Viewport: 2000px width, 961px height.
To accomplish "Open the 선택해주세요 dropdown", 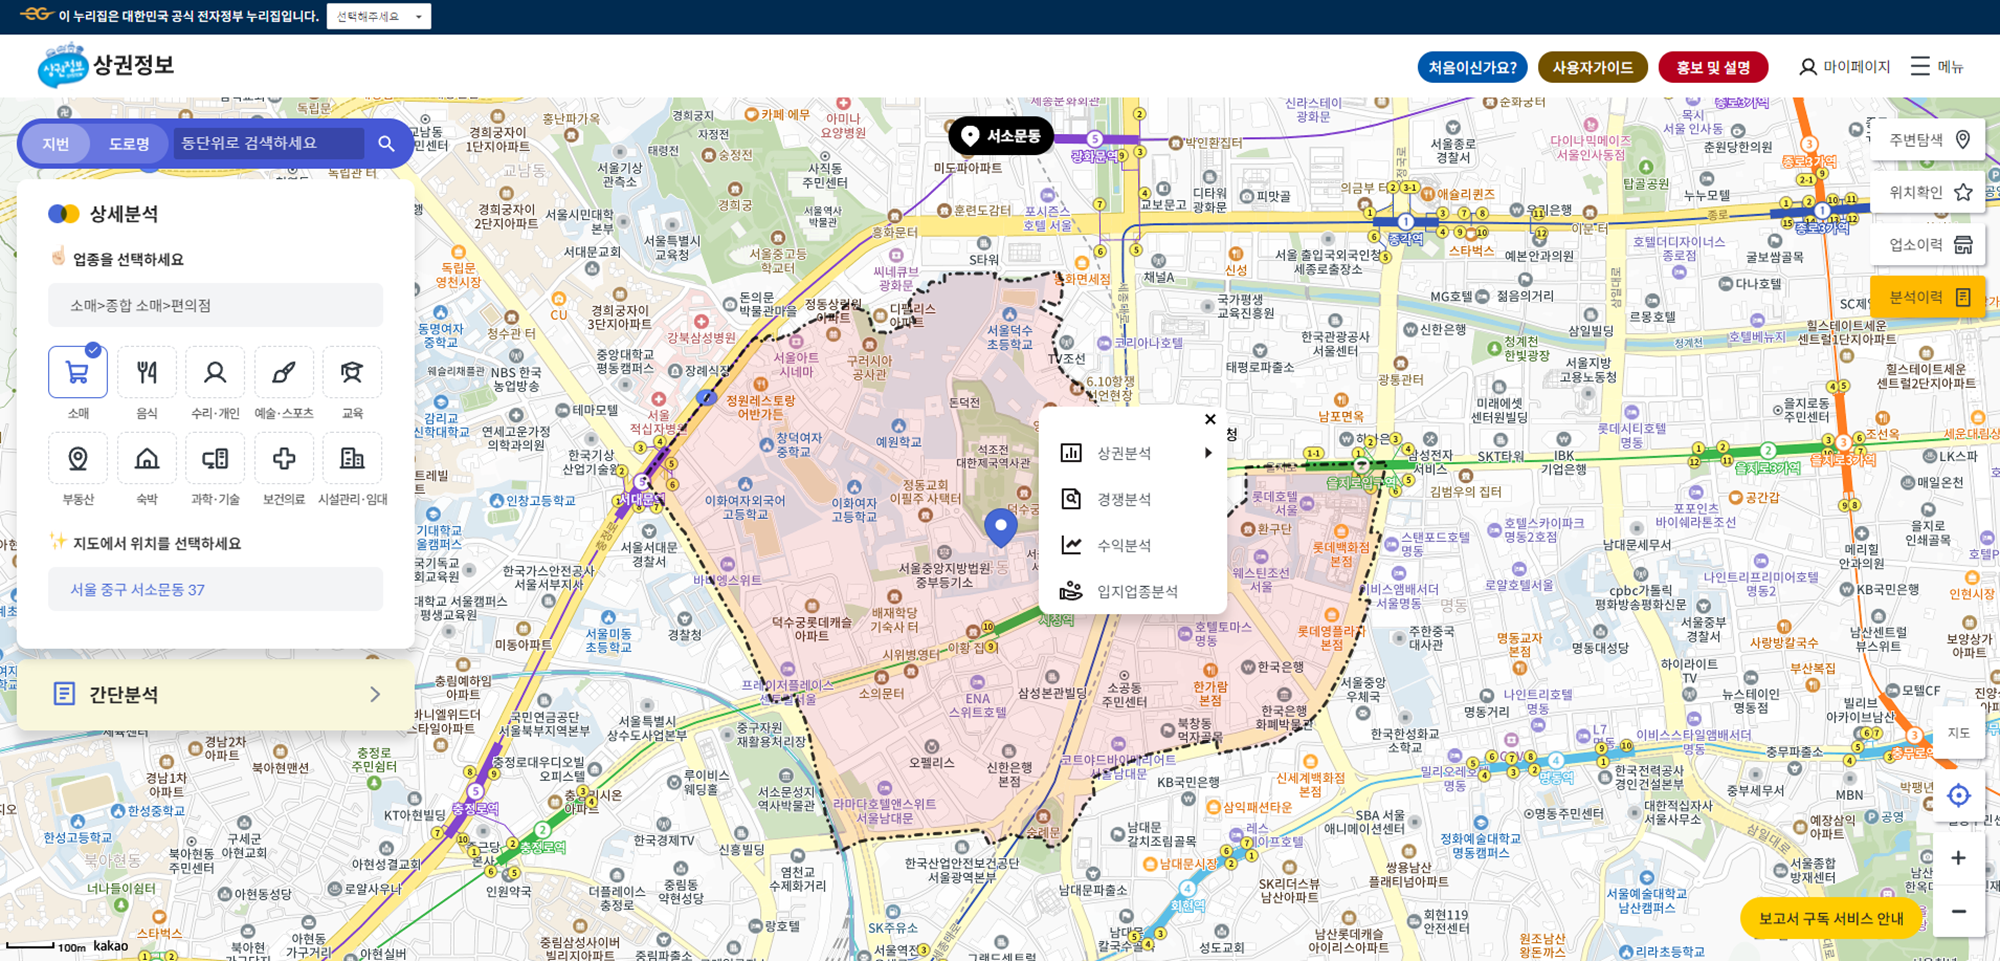I will click(x=380, y=16).
